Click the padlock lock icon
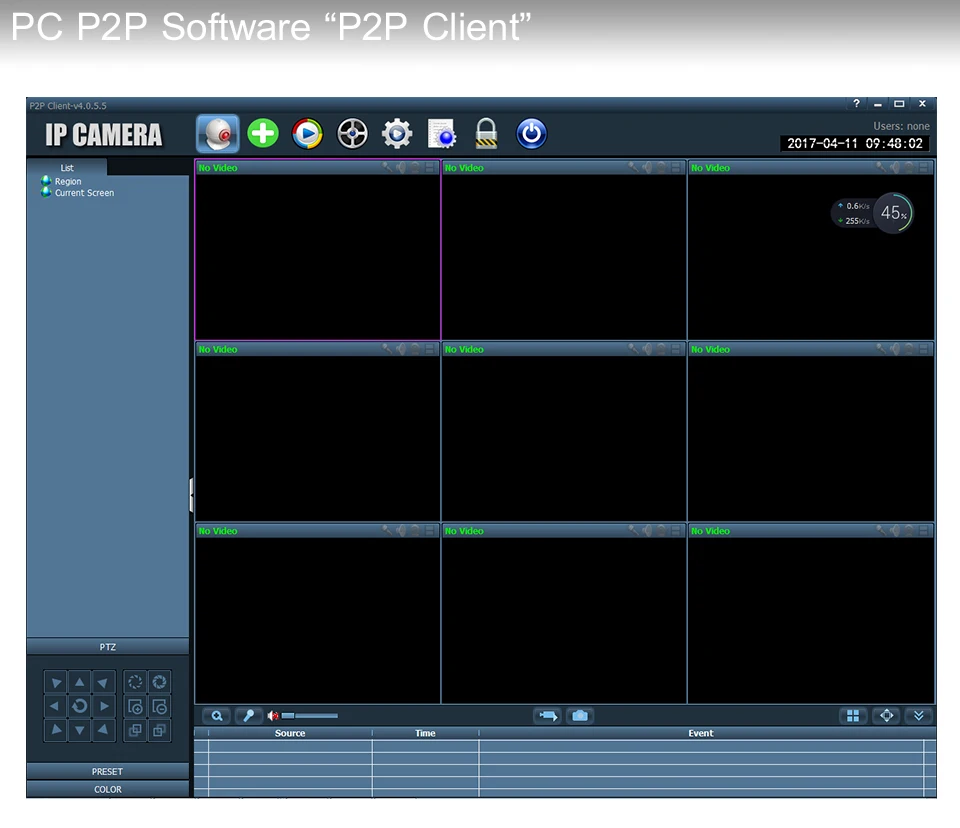 pos(486,134)
